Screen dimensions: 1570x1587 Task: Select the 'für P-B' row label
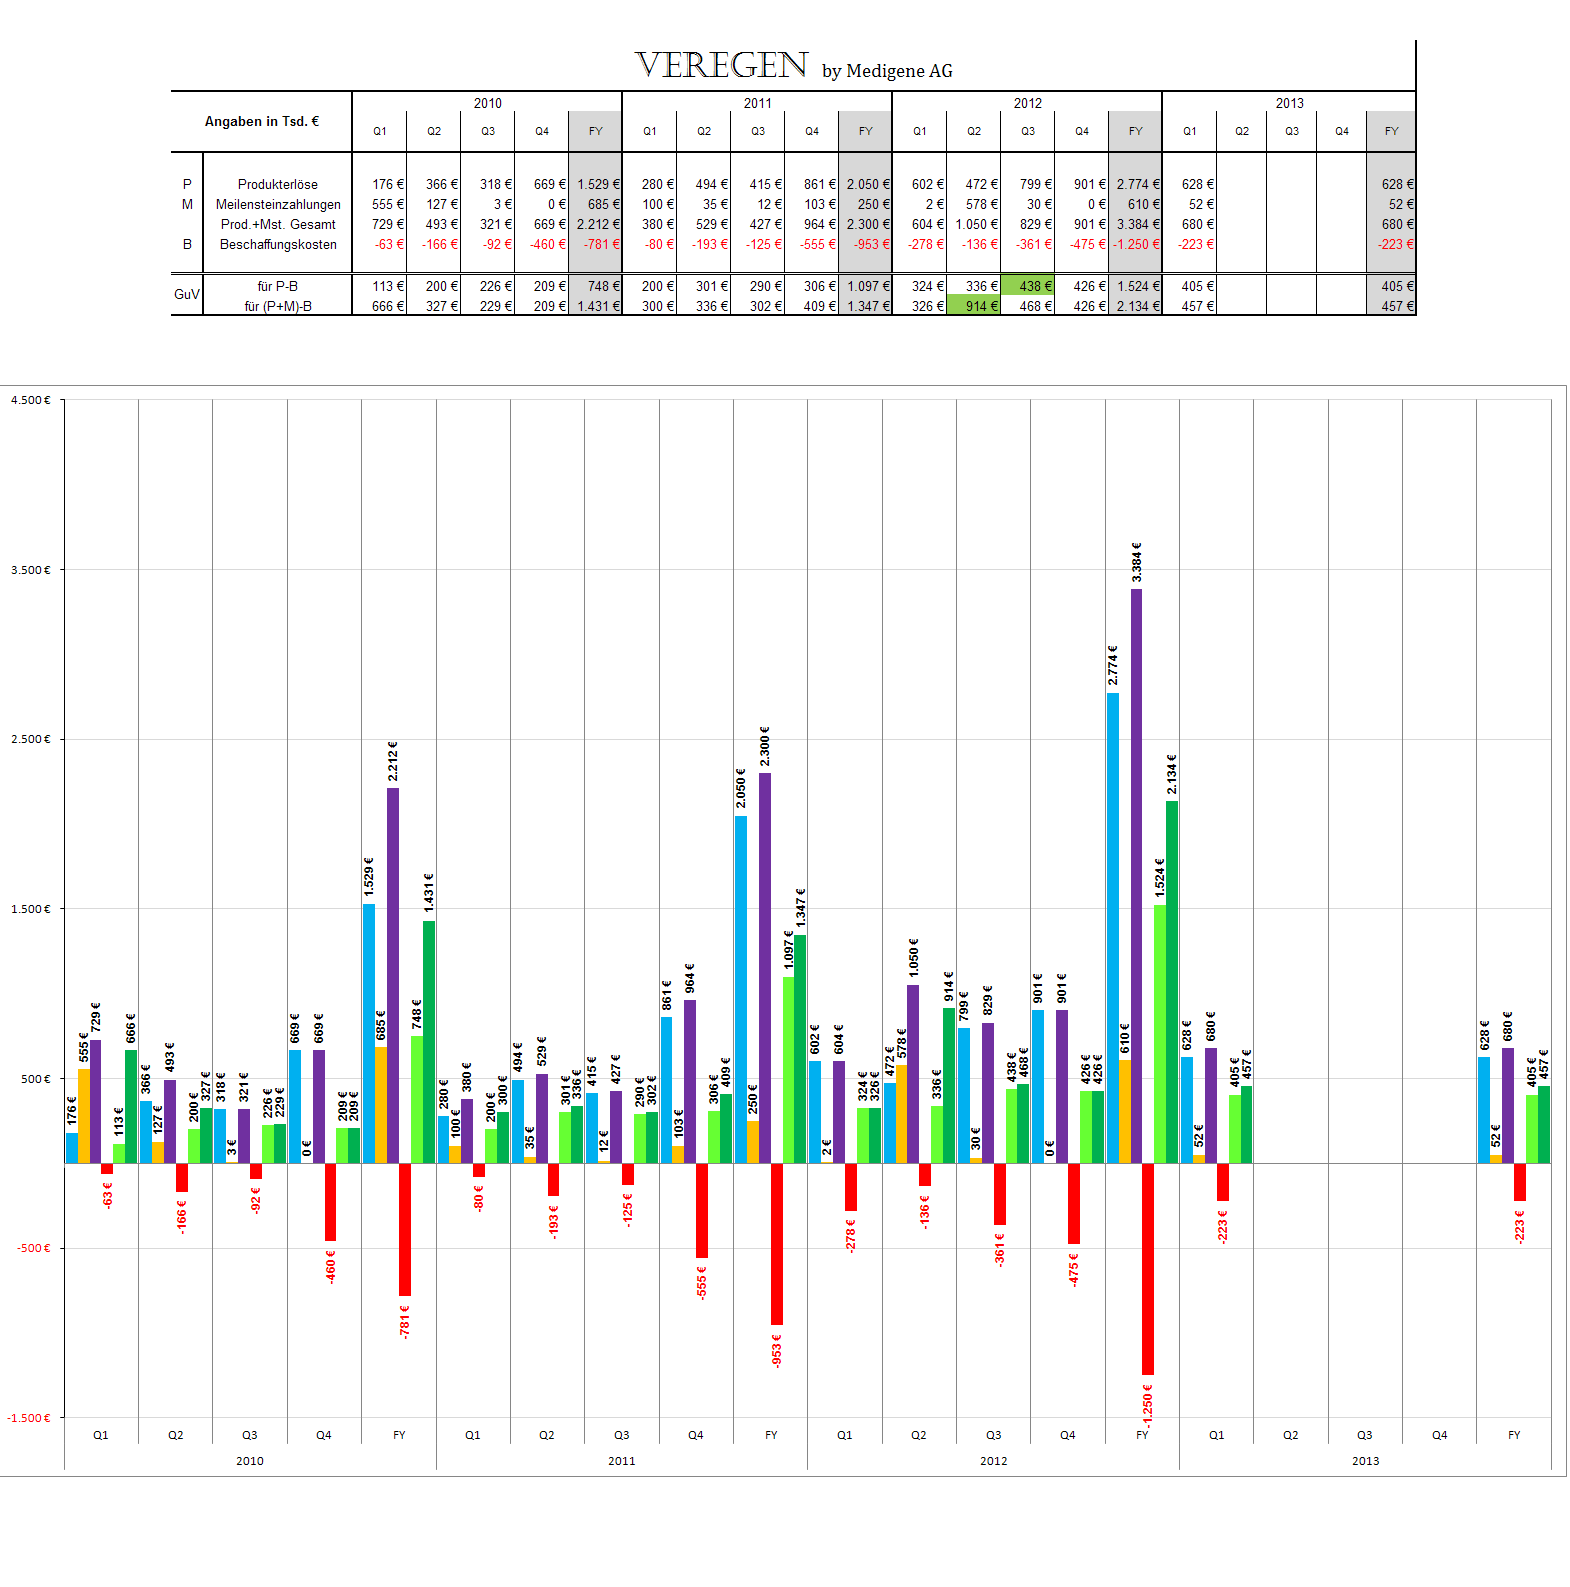[278, 286]
